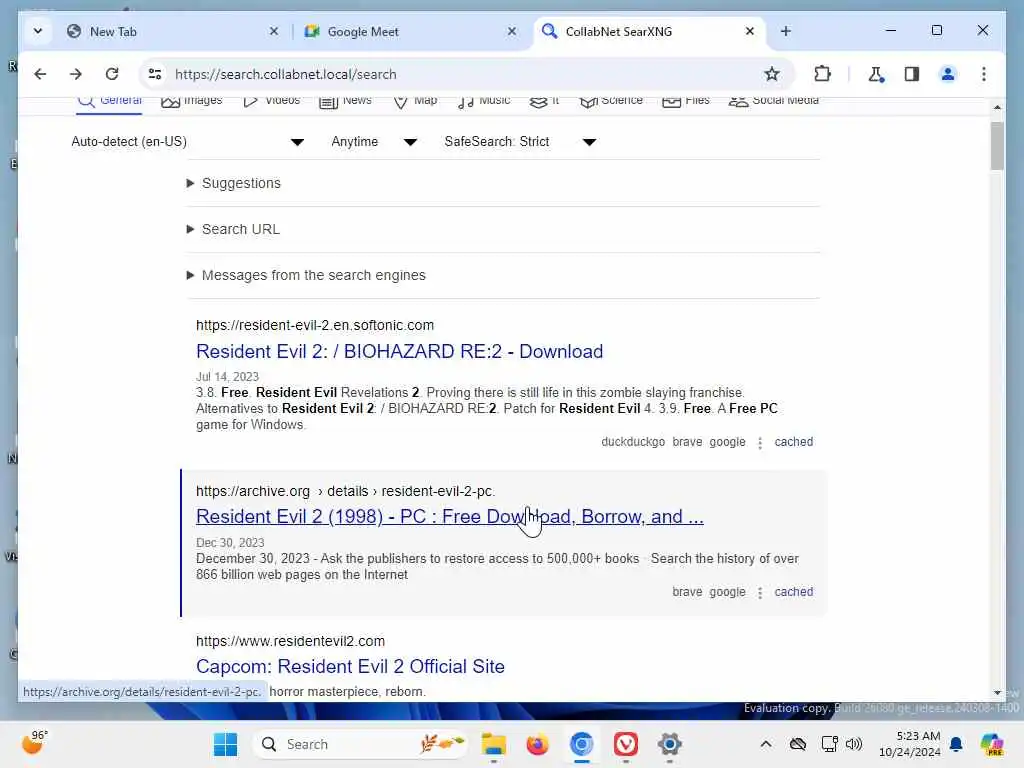Show hidden system tray icons
Screen dimensions: 1024x768
coord(766,744)
